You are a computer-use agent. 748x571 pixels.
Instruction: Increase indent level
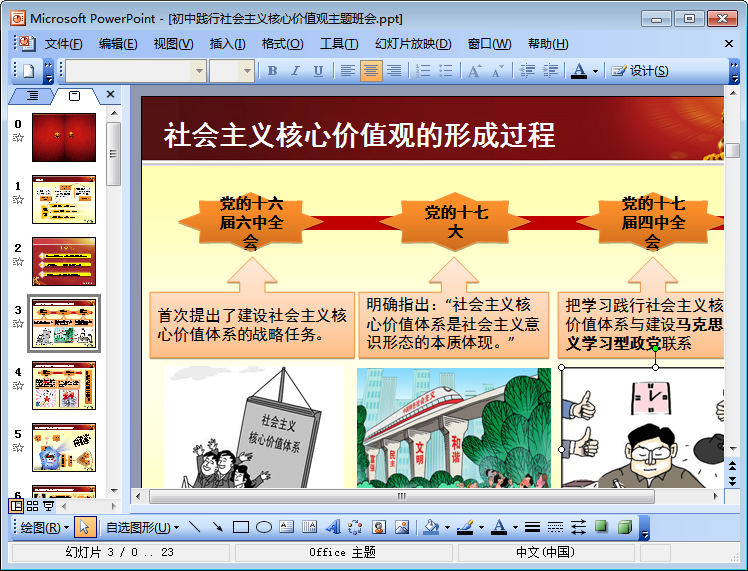(550, 71)
